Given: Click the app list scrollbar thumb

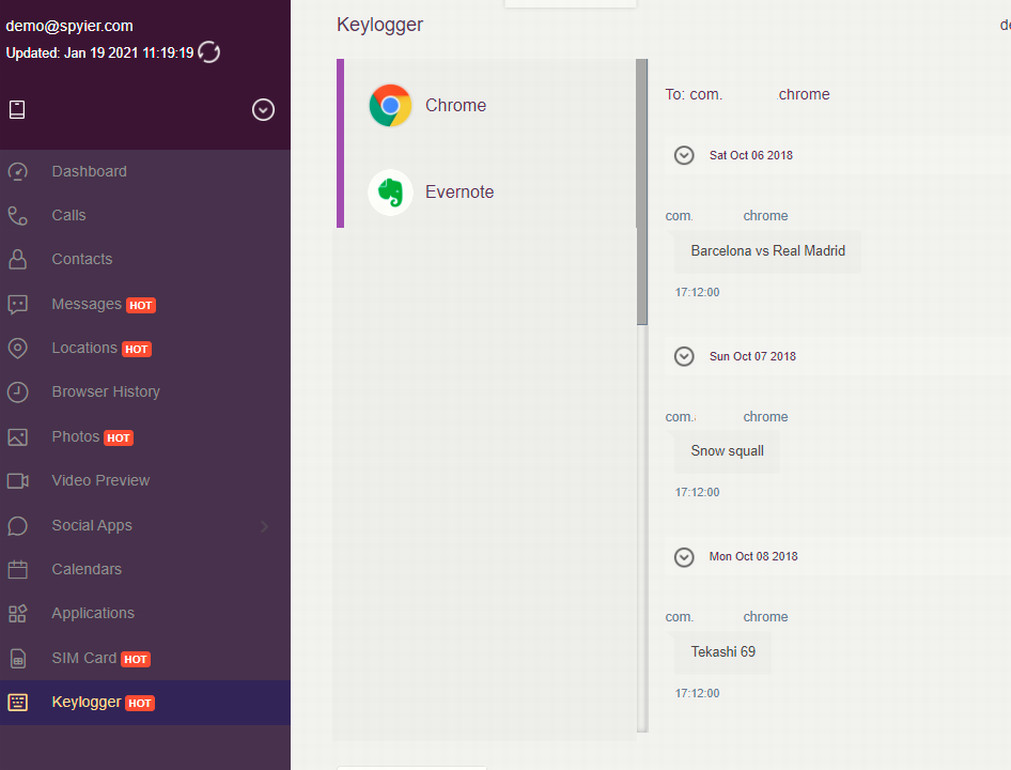Looking at the screenshot, I should (642, 192).
